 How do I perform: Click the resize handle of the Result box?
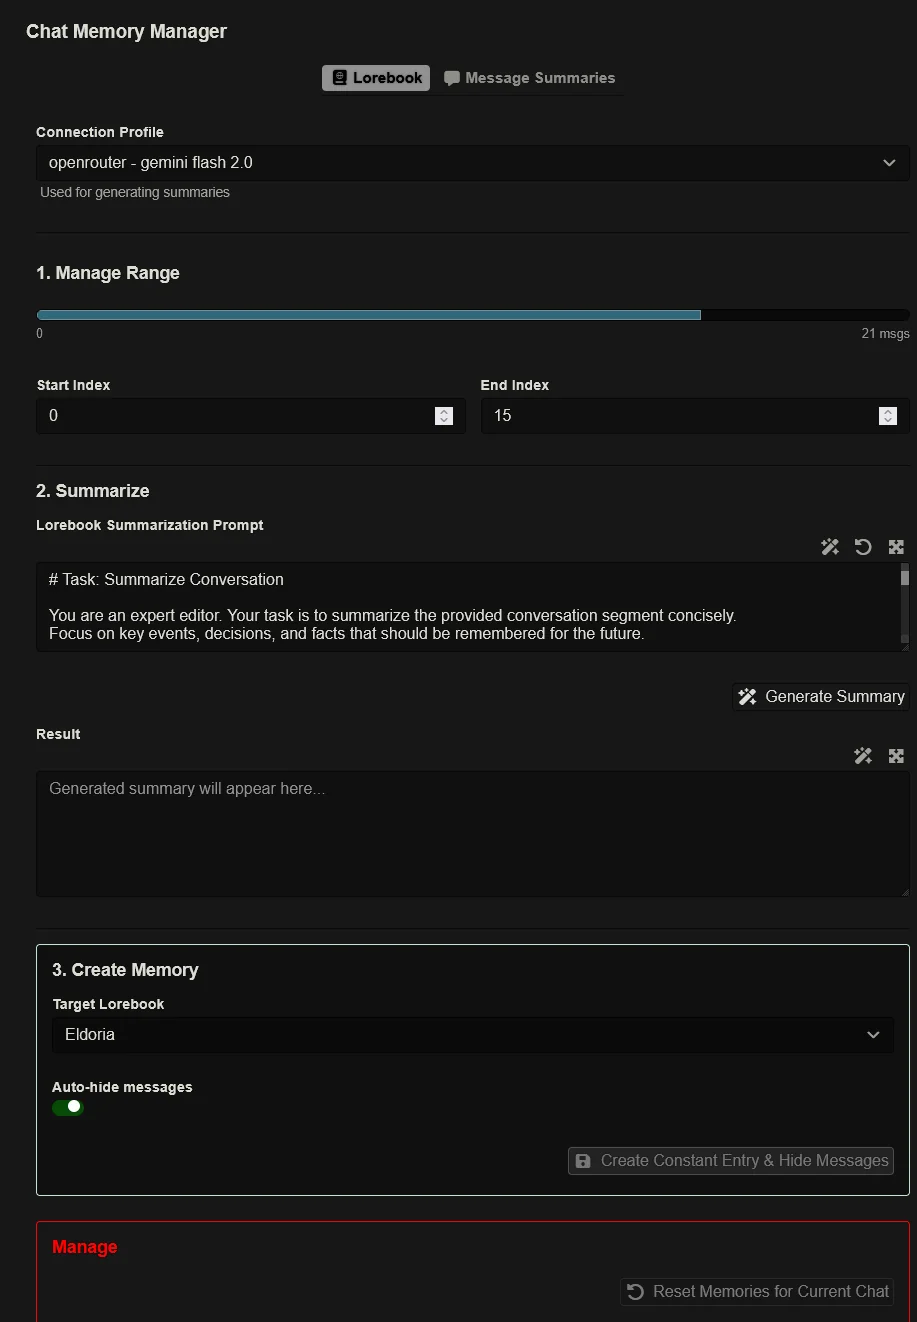point(904,891)
